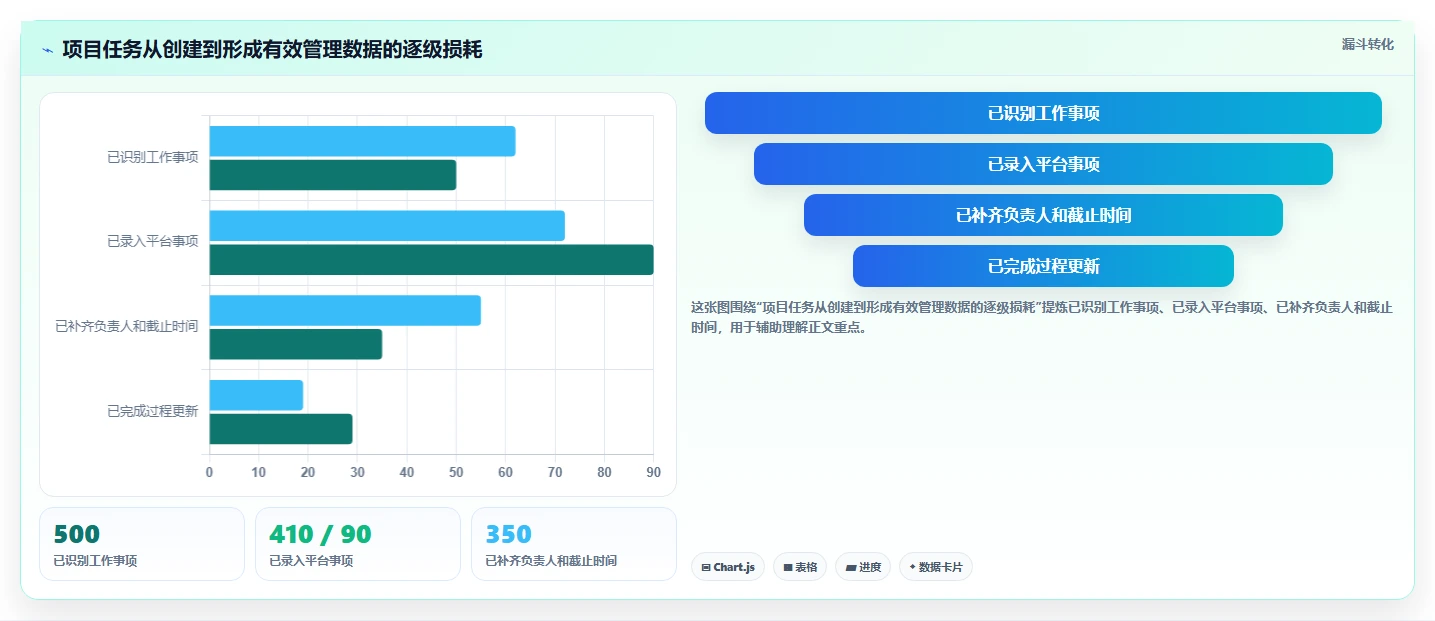1435x621 pixels.
Task: Click the Chart.js tag chip
Action: 728,567
